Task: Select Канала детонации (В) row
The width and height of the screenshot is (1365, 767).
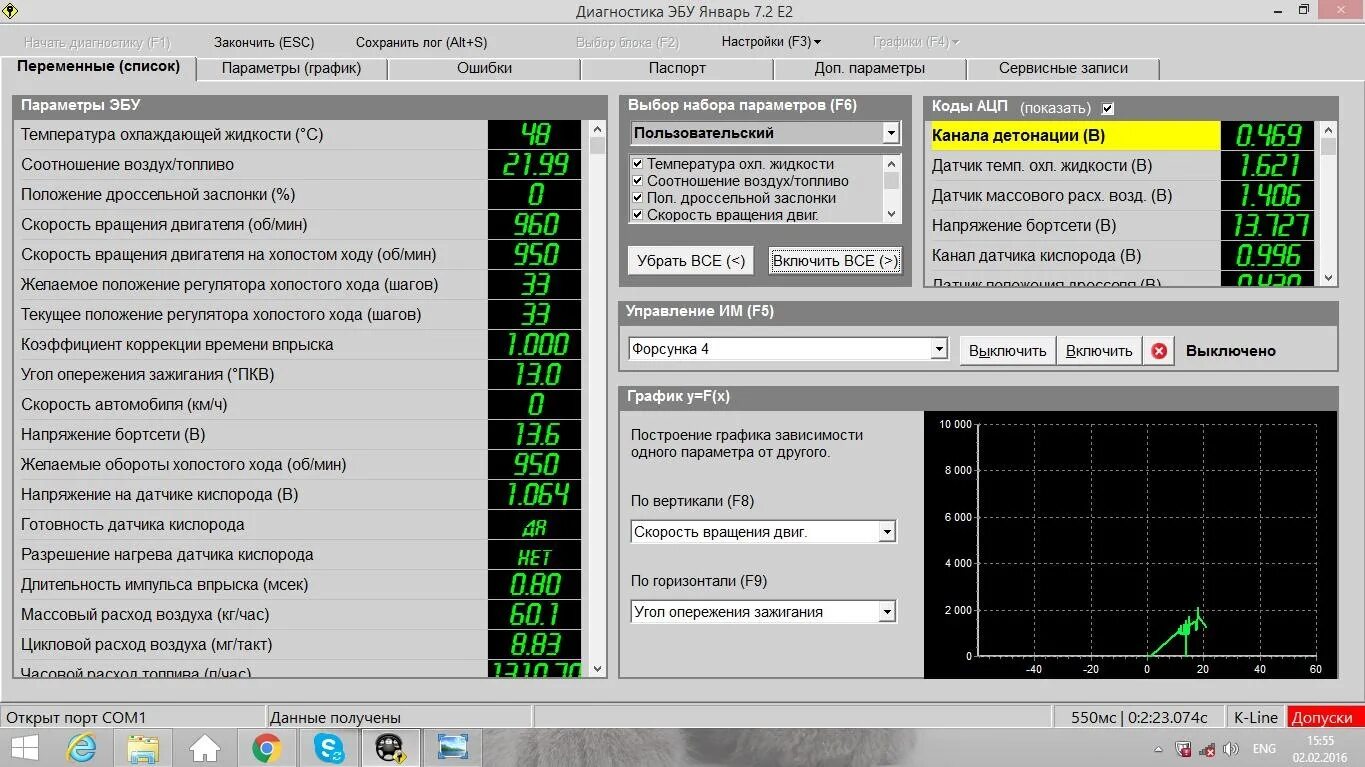Action: coord(1121,135)
